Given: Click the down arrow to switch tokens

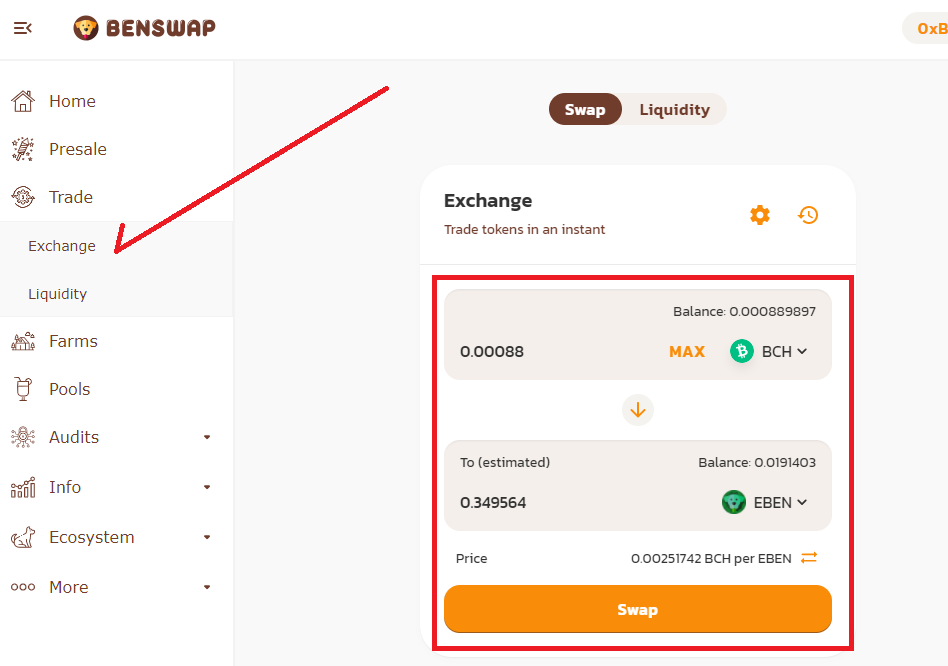Looking at the screenshot, I should coord(638,410).
